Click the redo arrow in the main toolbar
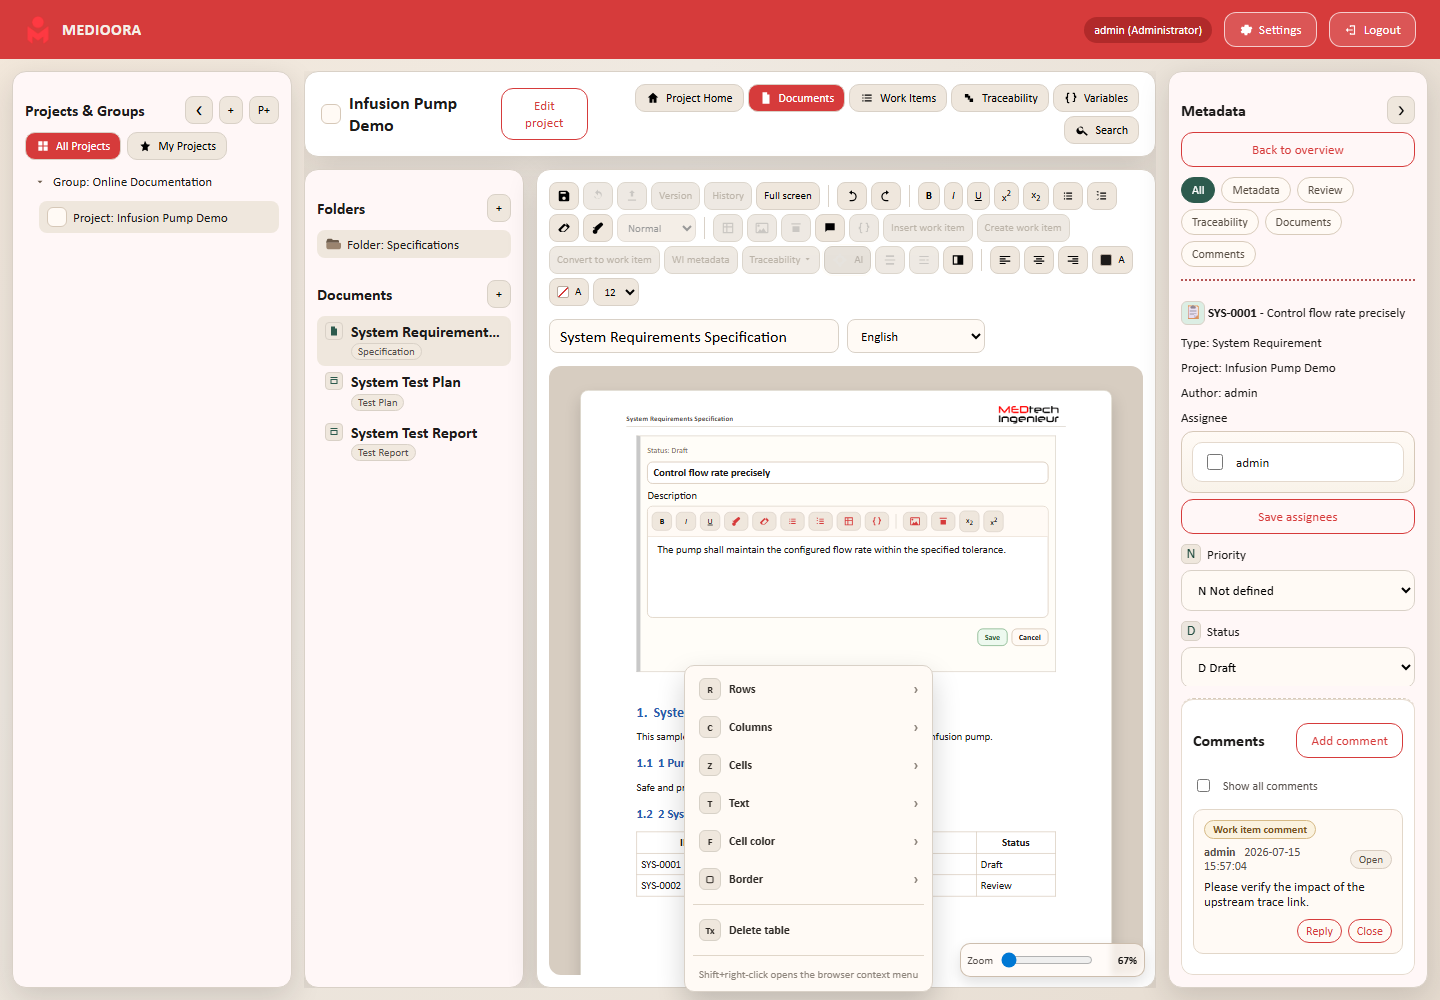Screen dimensions: 1440x1000 point(886,196)
